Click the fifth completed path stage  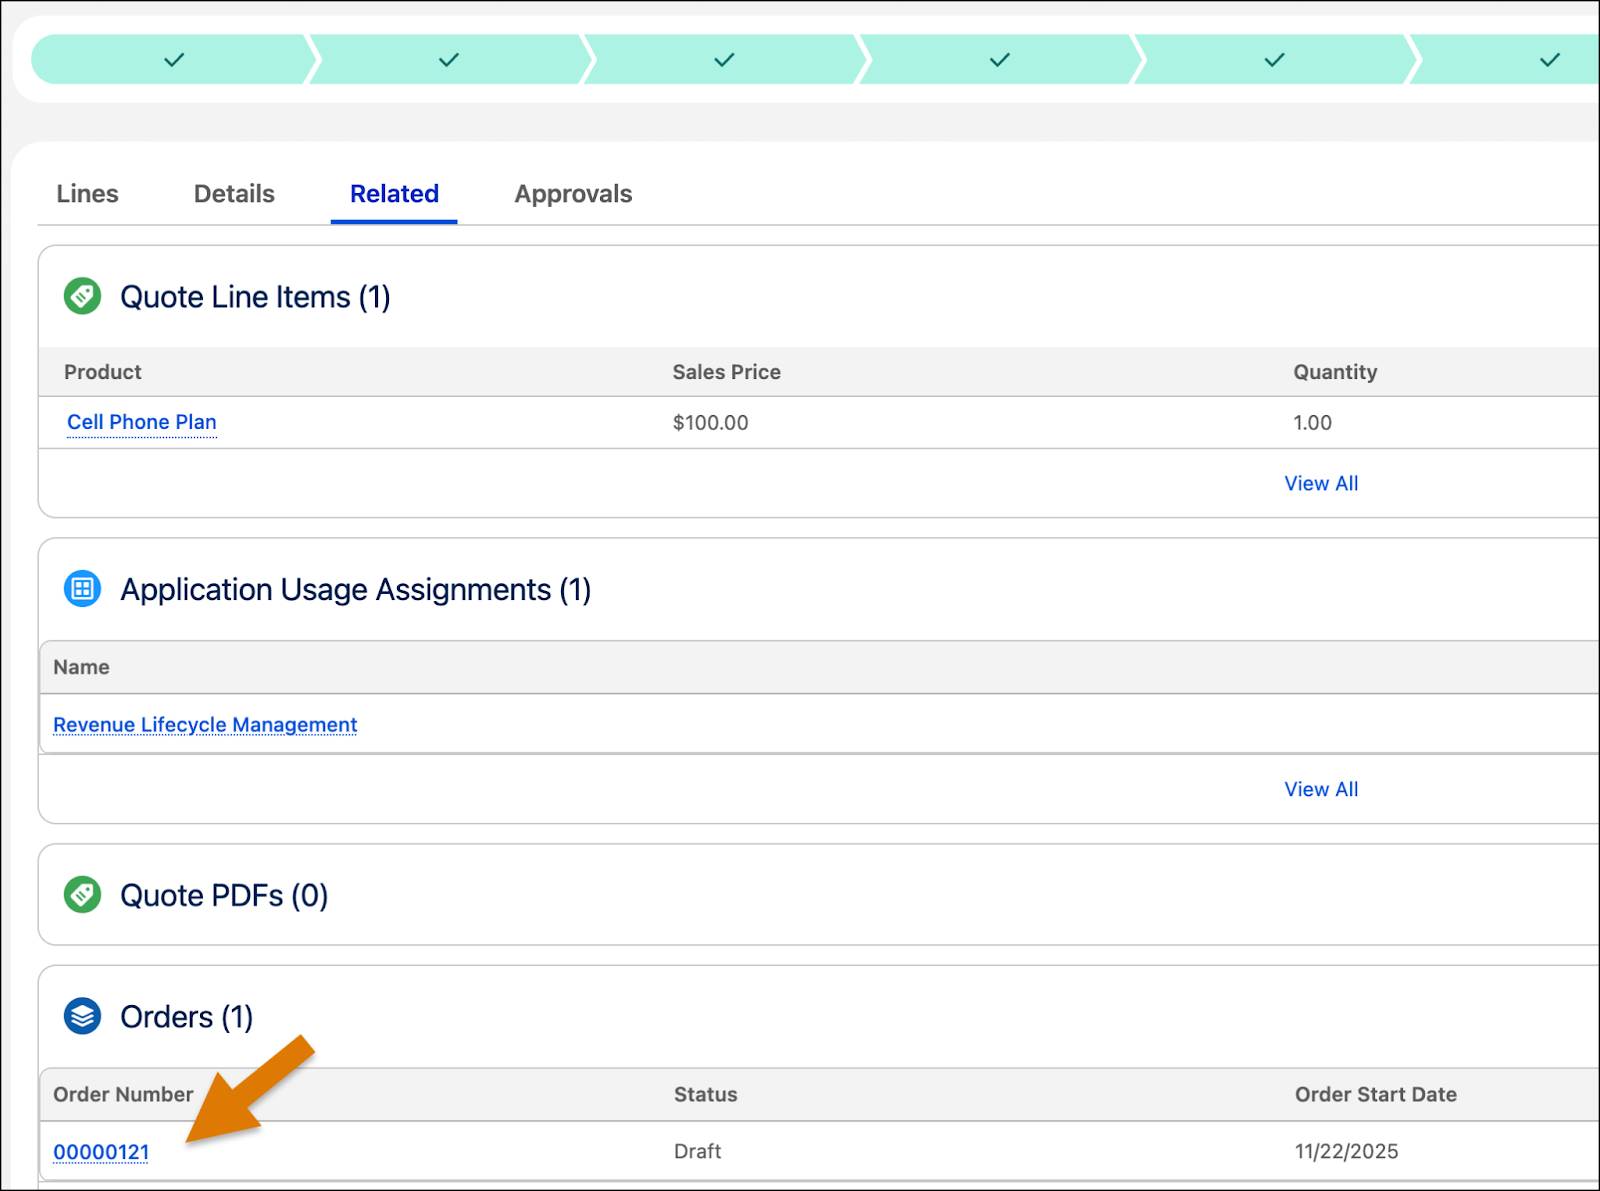[x=1273, y=60]
